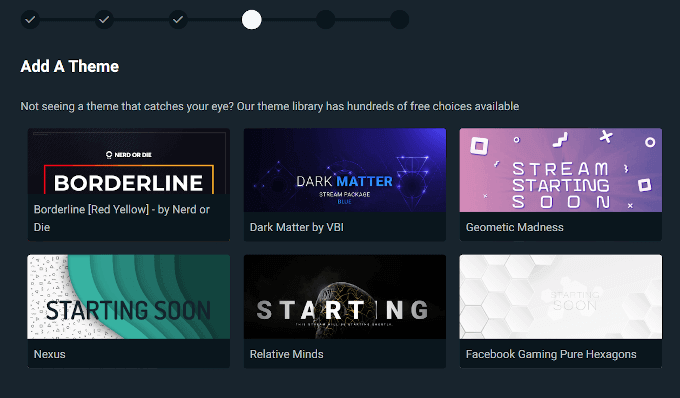680x398 pixels.
Task: Click the 'Relative Minds' title text
Action: point(286,354)
